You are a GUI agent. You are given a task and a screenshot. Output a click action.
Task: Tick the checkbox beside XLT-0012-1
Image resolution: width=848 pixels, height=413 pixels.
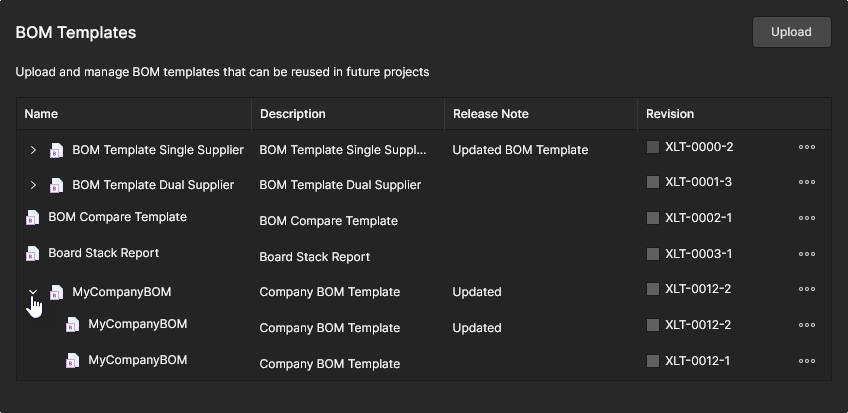tap(653, 361)
